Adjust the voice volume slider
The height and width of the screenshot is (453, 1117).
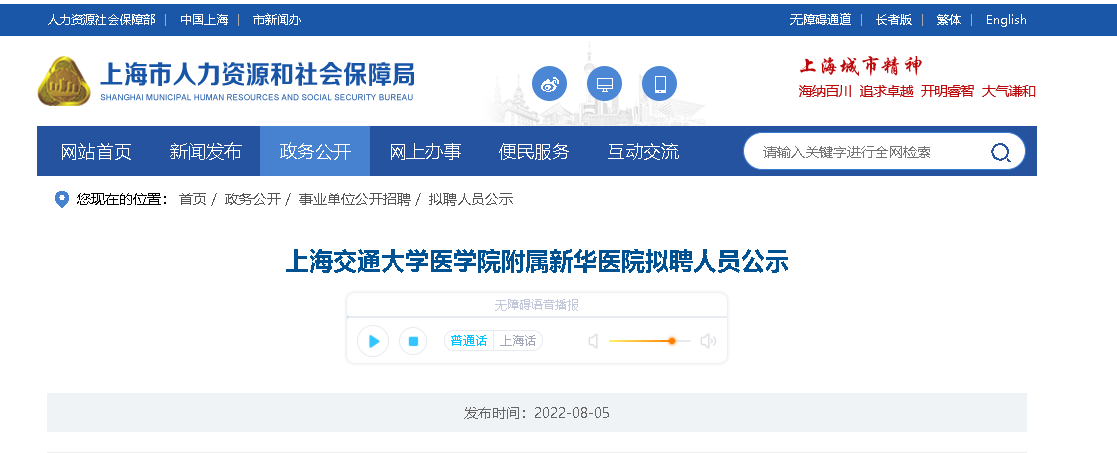coord(649,341)
